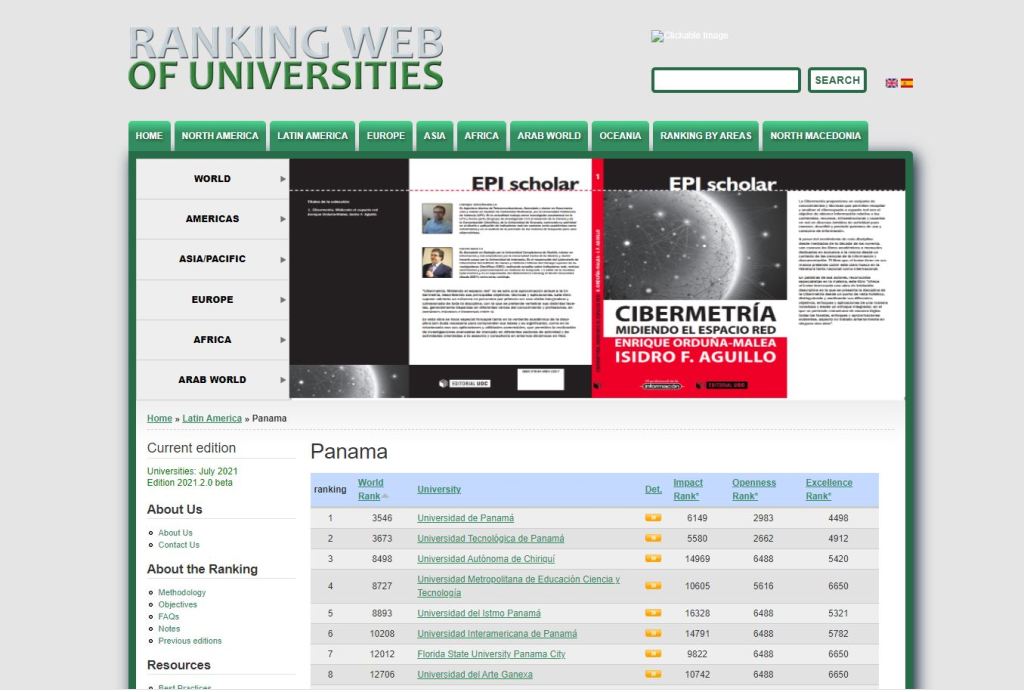This screenshot has height=692, width=1024.
Task: Click into the search text field
Action: 725,80
